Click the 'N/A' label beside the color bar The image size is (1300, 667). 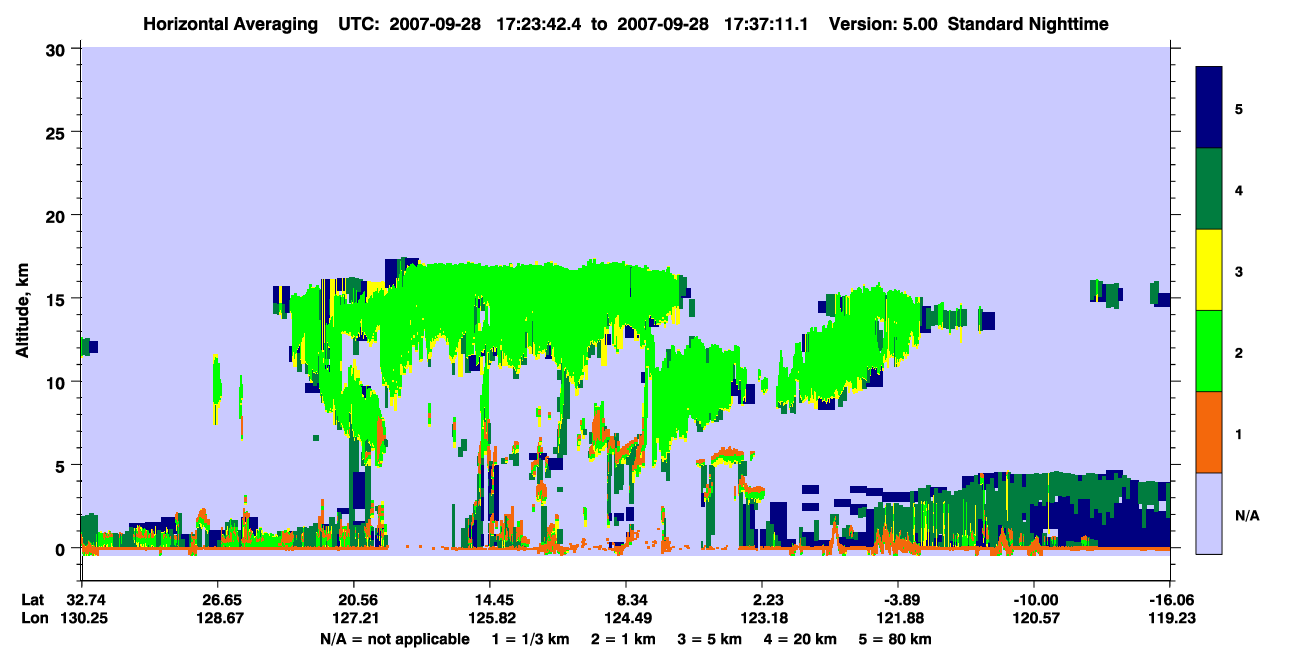coord(1246,516)
